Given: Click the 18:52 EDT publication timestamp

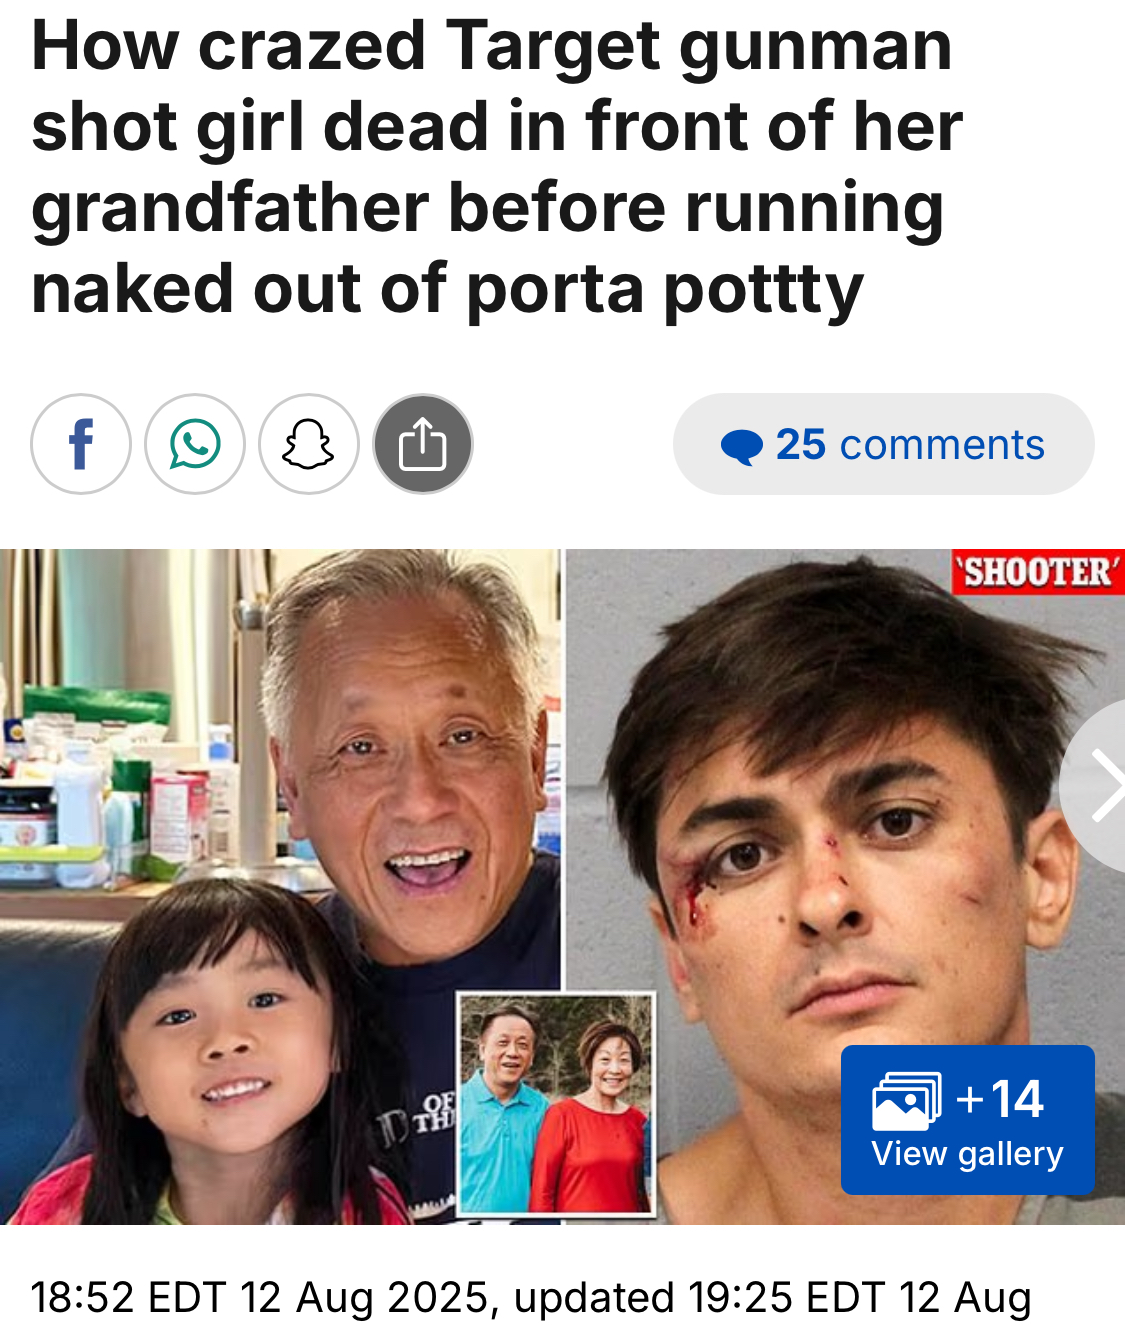Looking at the screenshot, I should pyautogui.click(x=260, y=1297).
